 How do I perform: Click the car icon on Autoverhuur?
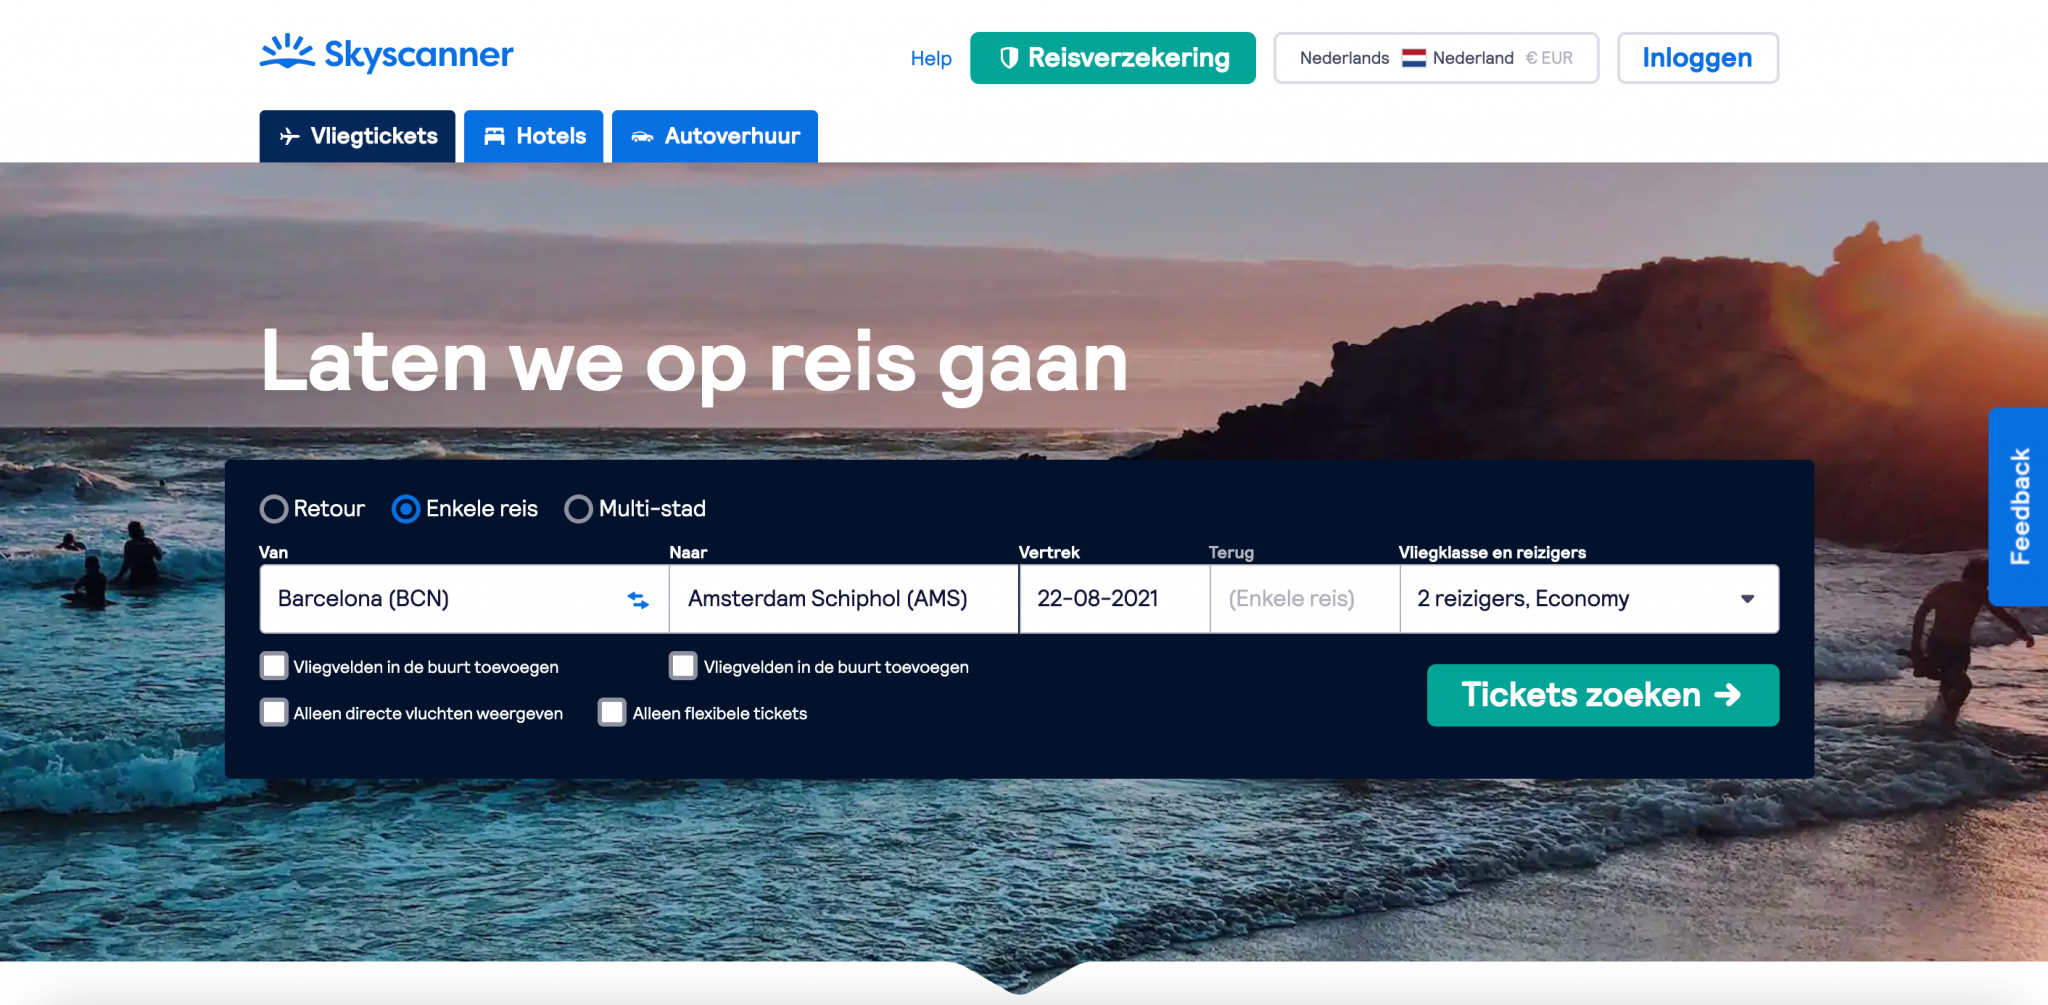[642, 137]
